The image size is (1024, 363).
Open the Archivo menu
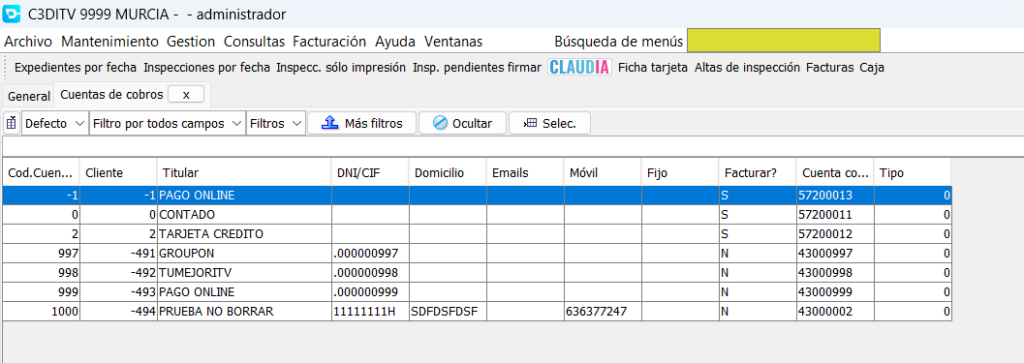click(28, 42)
